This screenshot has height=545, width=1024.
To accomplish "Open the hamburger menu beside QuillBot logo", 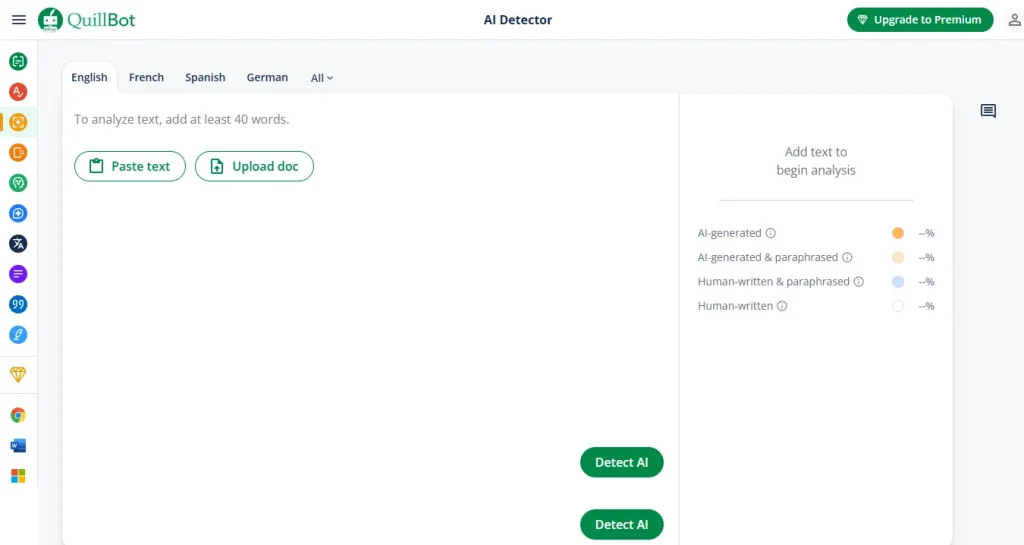I will tap(18, 20).
